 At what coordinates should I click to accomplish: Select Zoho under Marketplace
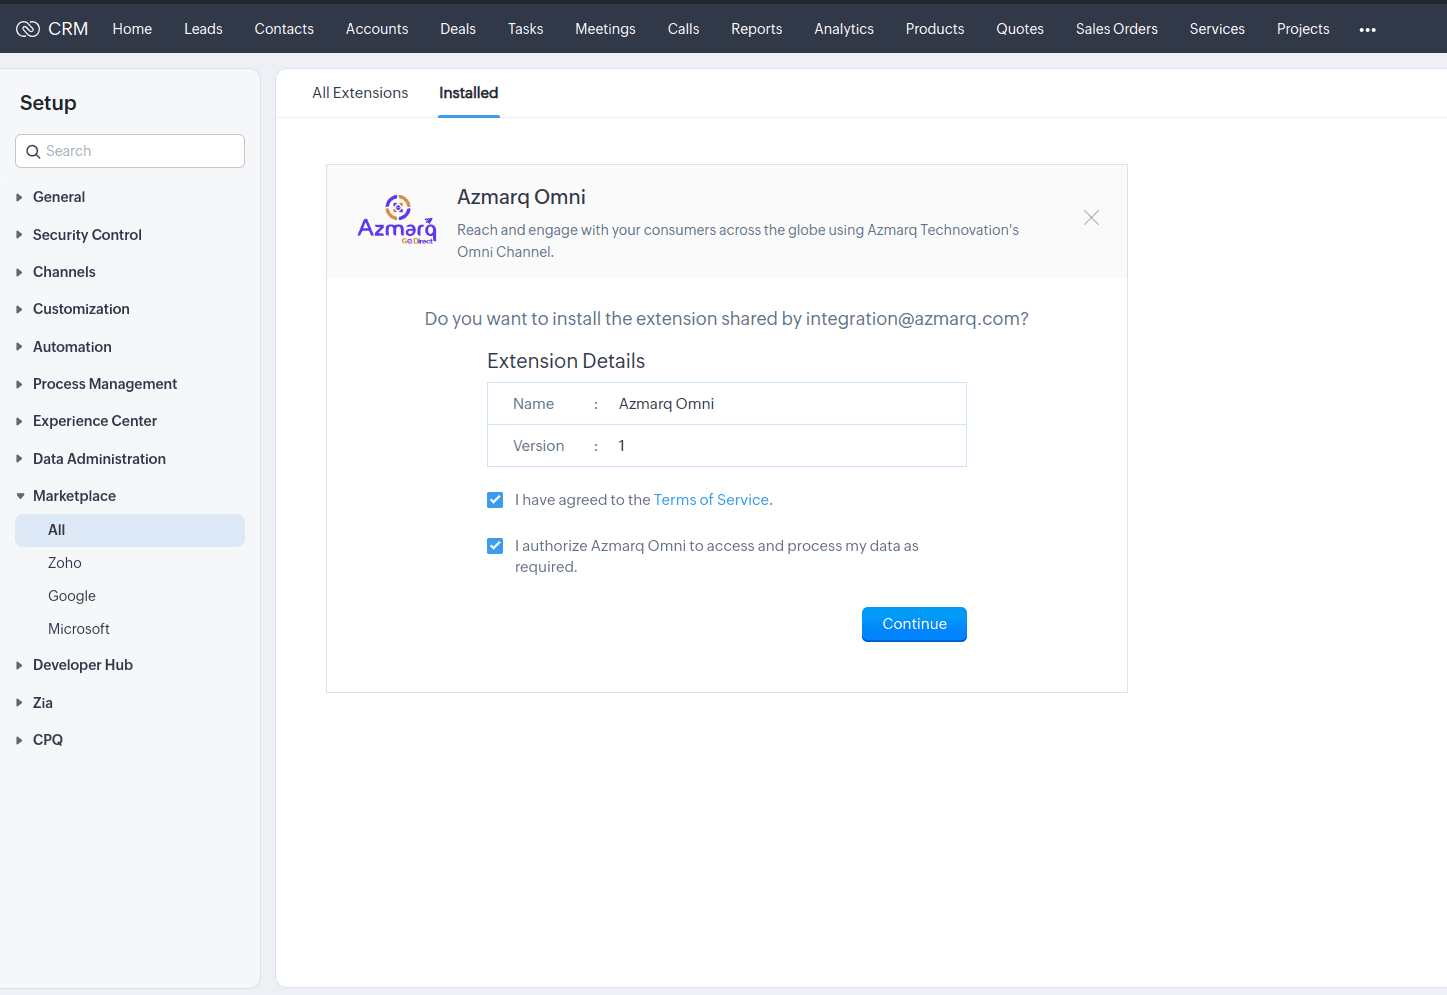(x=65, y=563)
